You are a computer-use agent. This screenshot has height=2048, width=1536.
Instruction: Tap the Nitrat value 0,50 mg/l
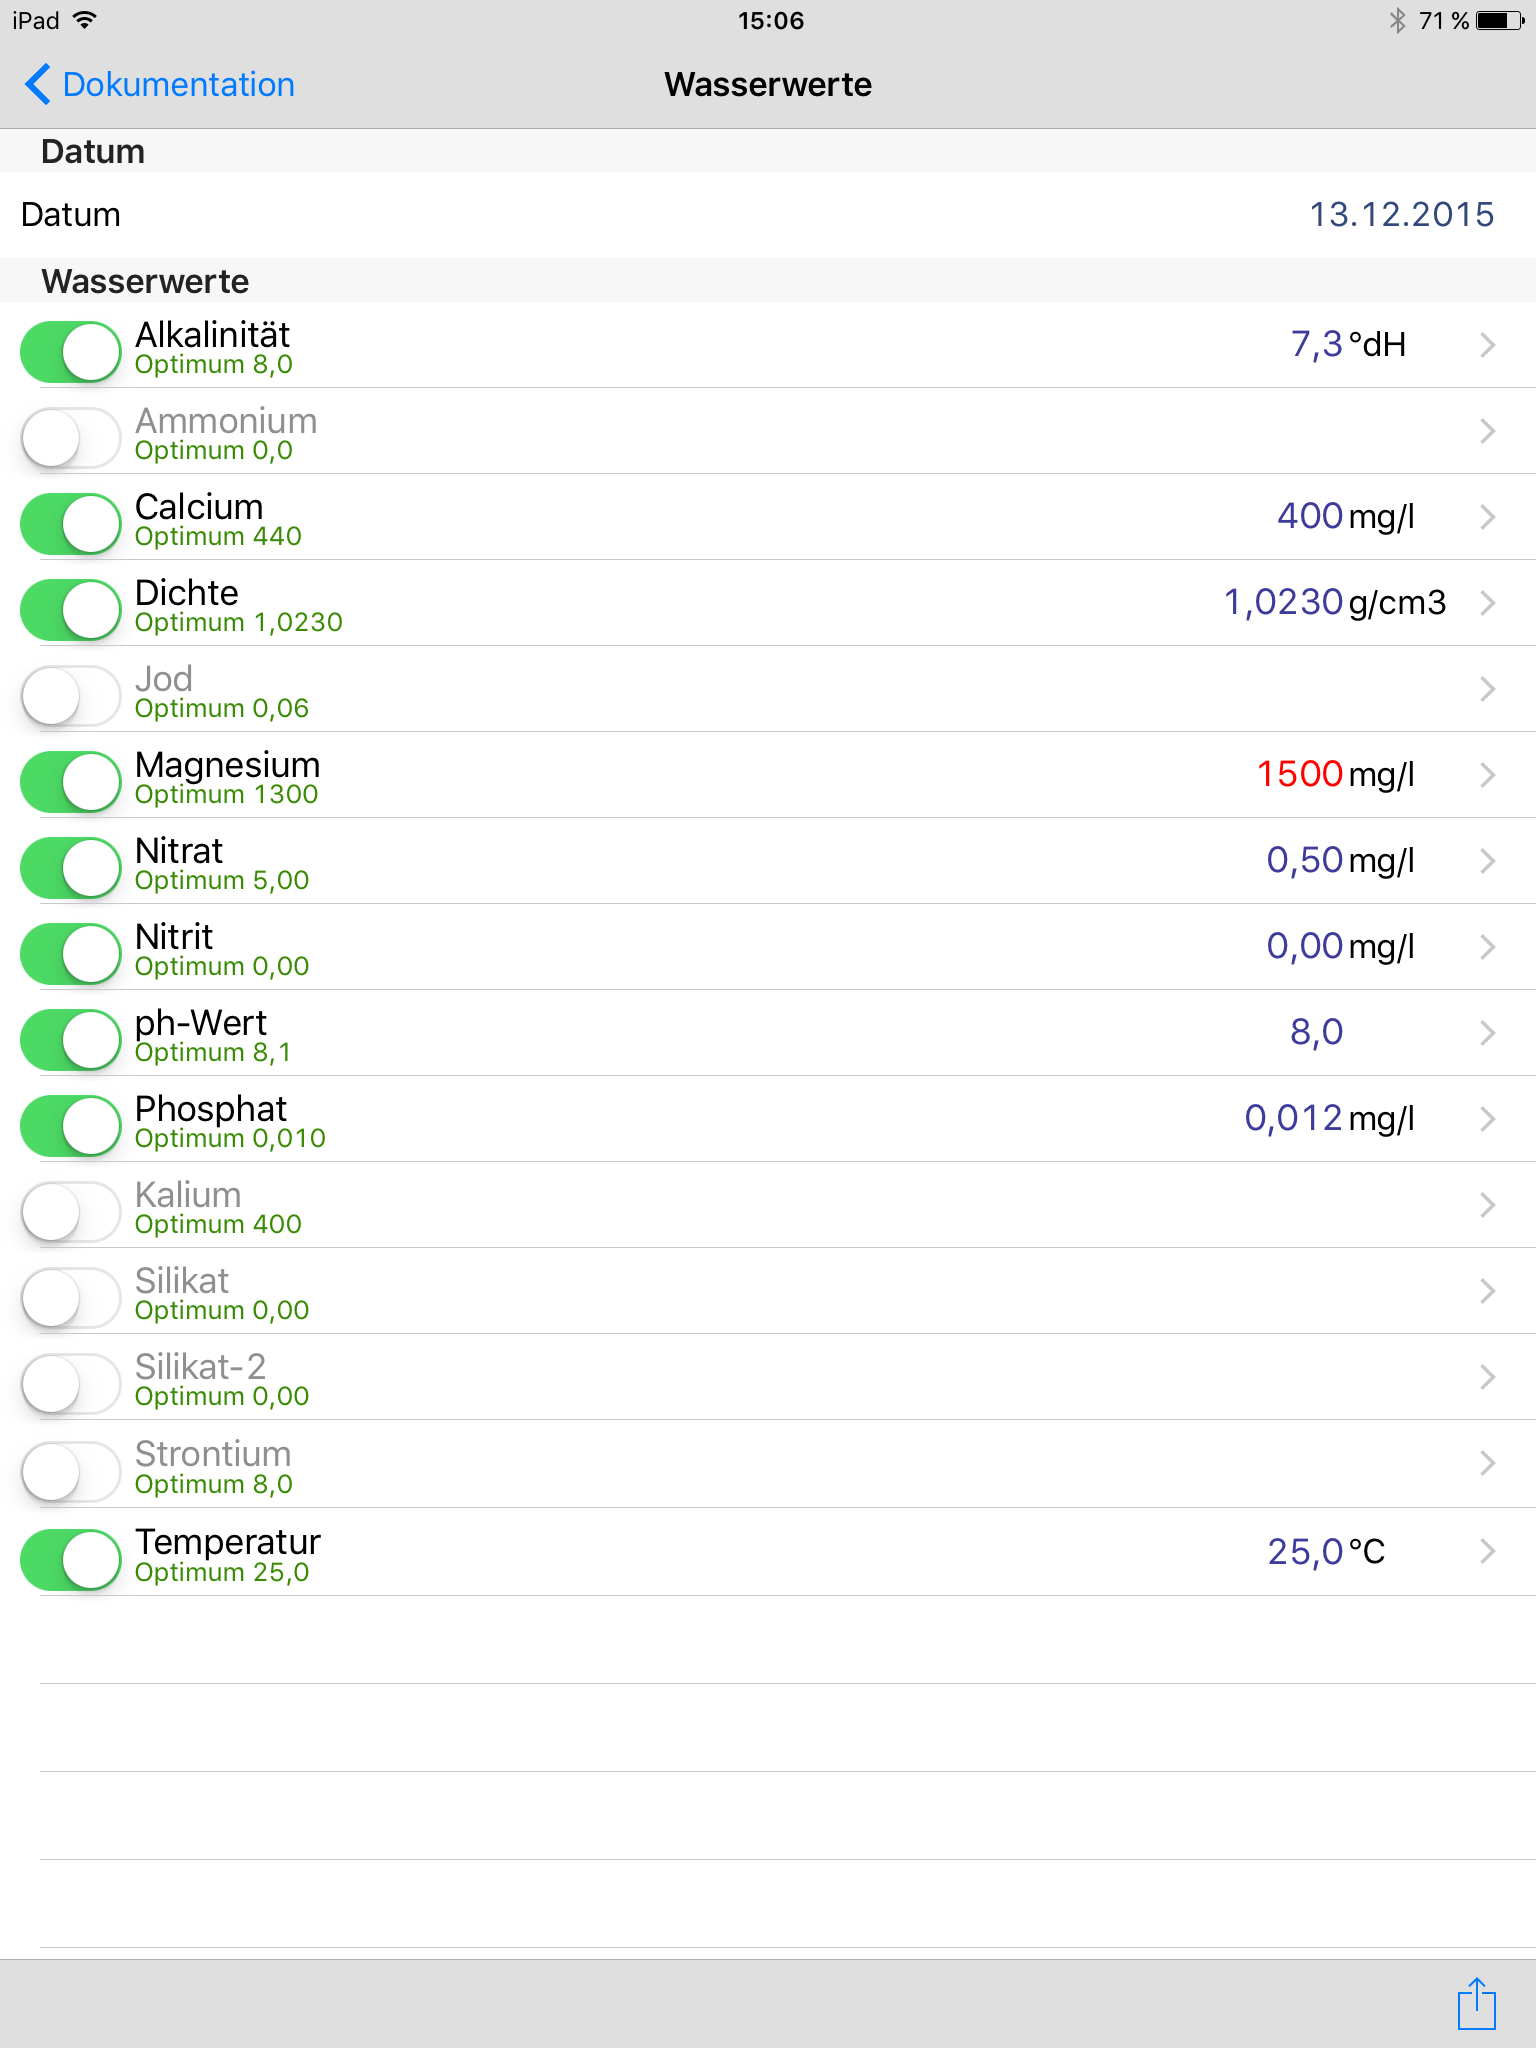pyautogui.click(x=1339, y=860)
